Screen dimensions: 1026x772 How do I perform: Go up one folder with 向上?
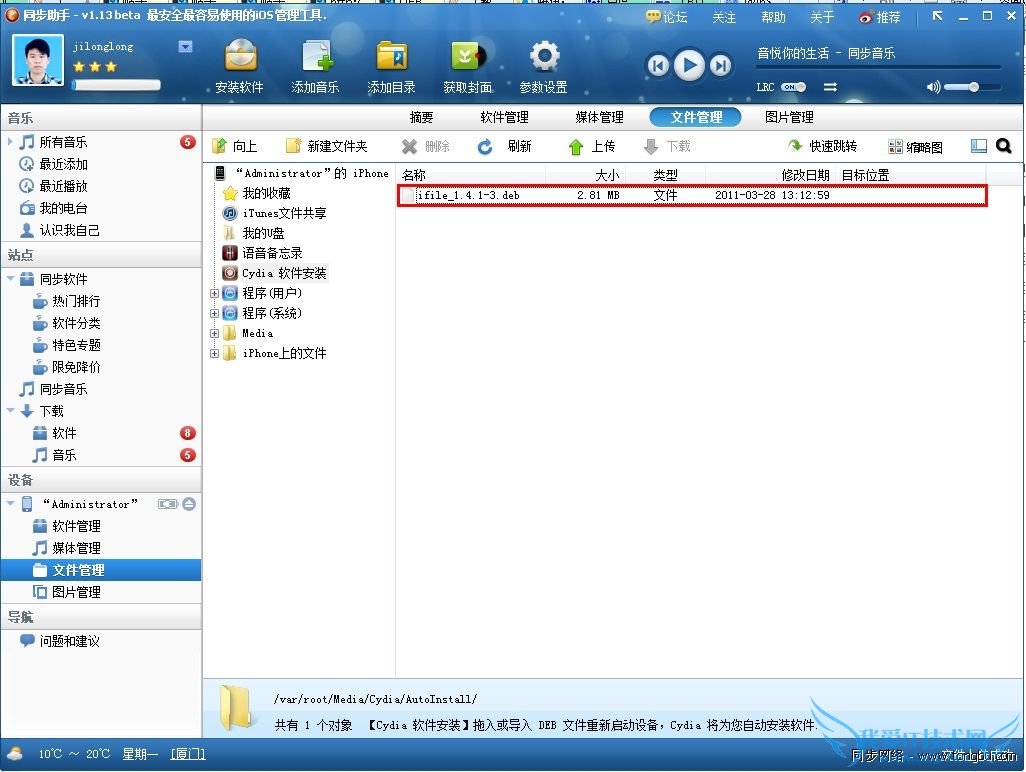coord(235,146)
